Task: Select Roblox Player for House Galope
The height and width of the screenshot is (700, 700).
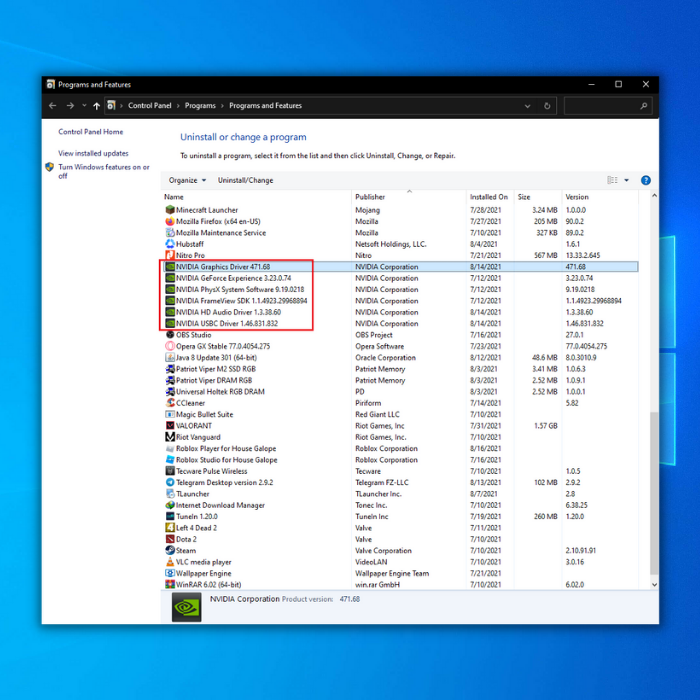Action: click(x=400, y=448)
